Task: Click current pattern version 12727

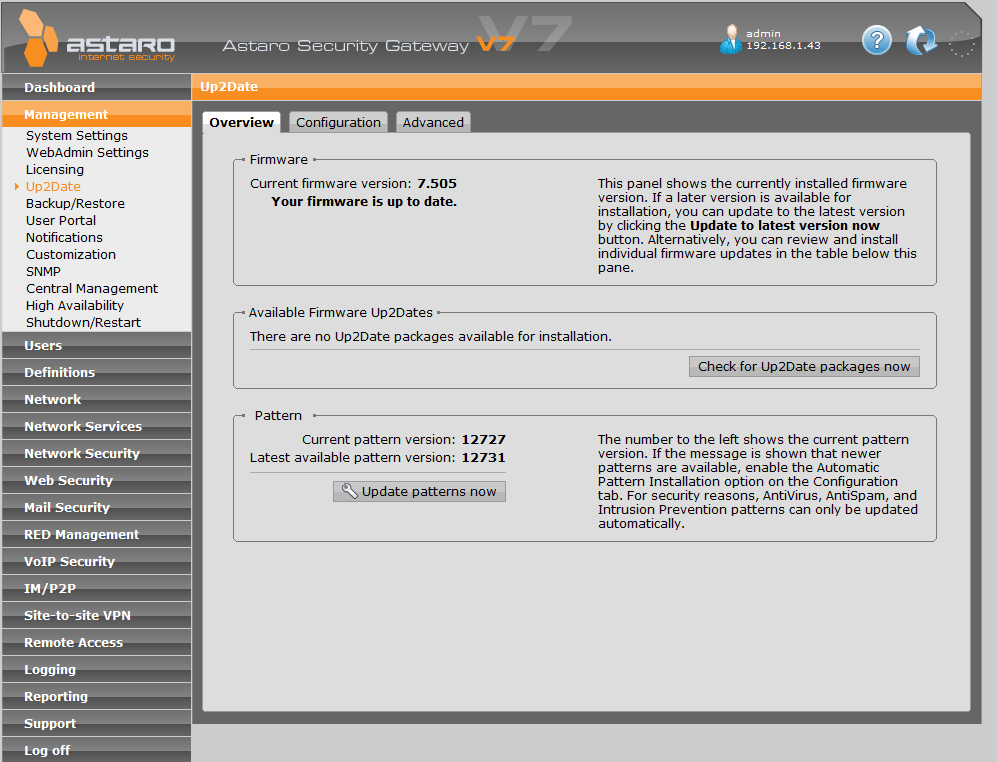Action: (x=483, y=440)
